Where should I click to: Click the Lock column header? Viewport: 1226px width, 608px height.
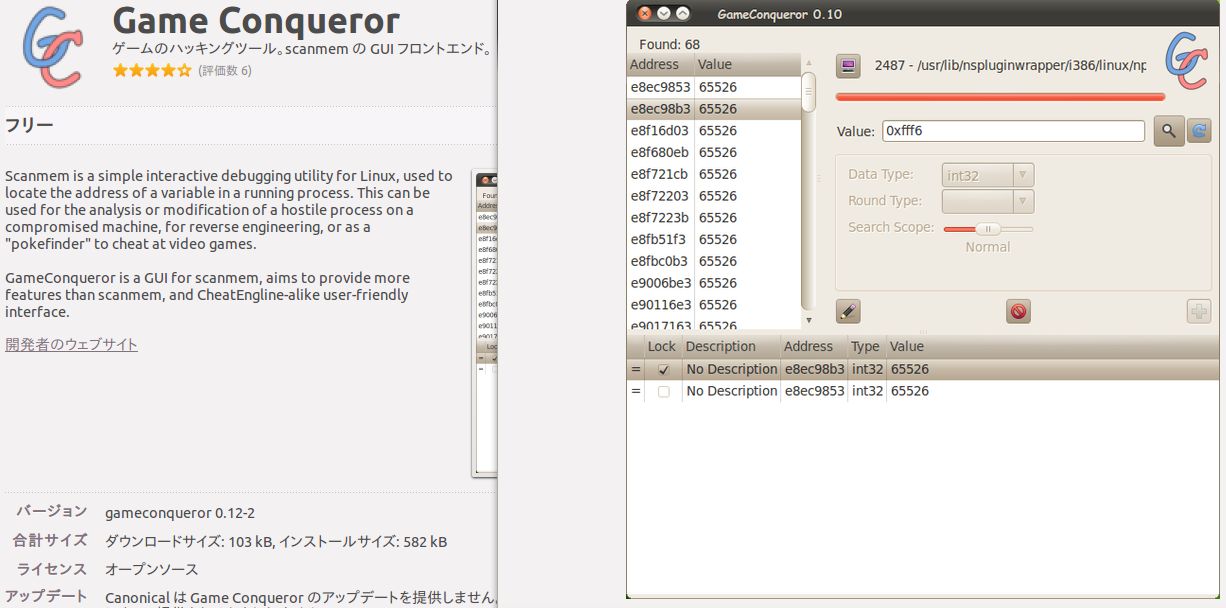[x=662, y=347]
